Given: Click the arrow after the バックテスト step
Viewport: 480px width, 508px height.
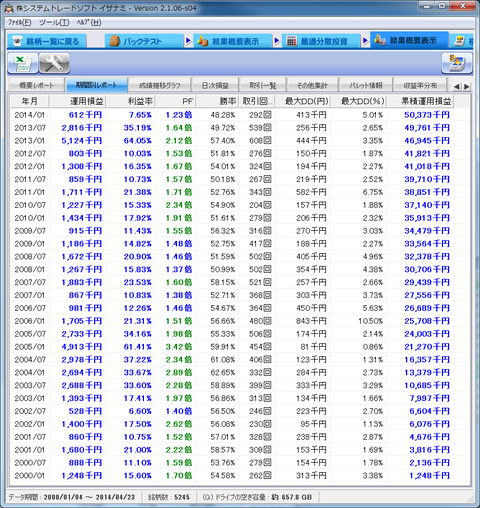Looking at the screenshot, I should 188,41.
